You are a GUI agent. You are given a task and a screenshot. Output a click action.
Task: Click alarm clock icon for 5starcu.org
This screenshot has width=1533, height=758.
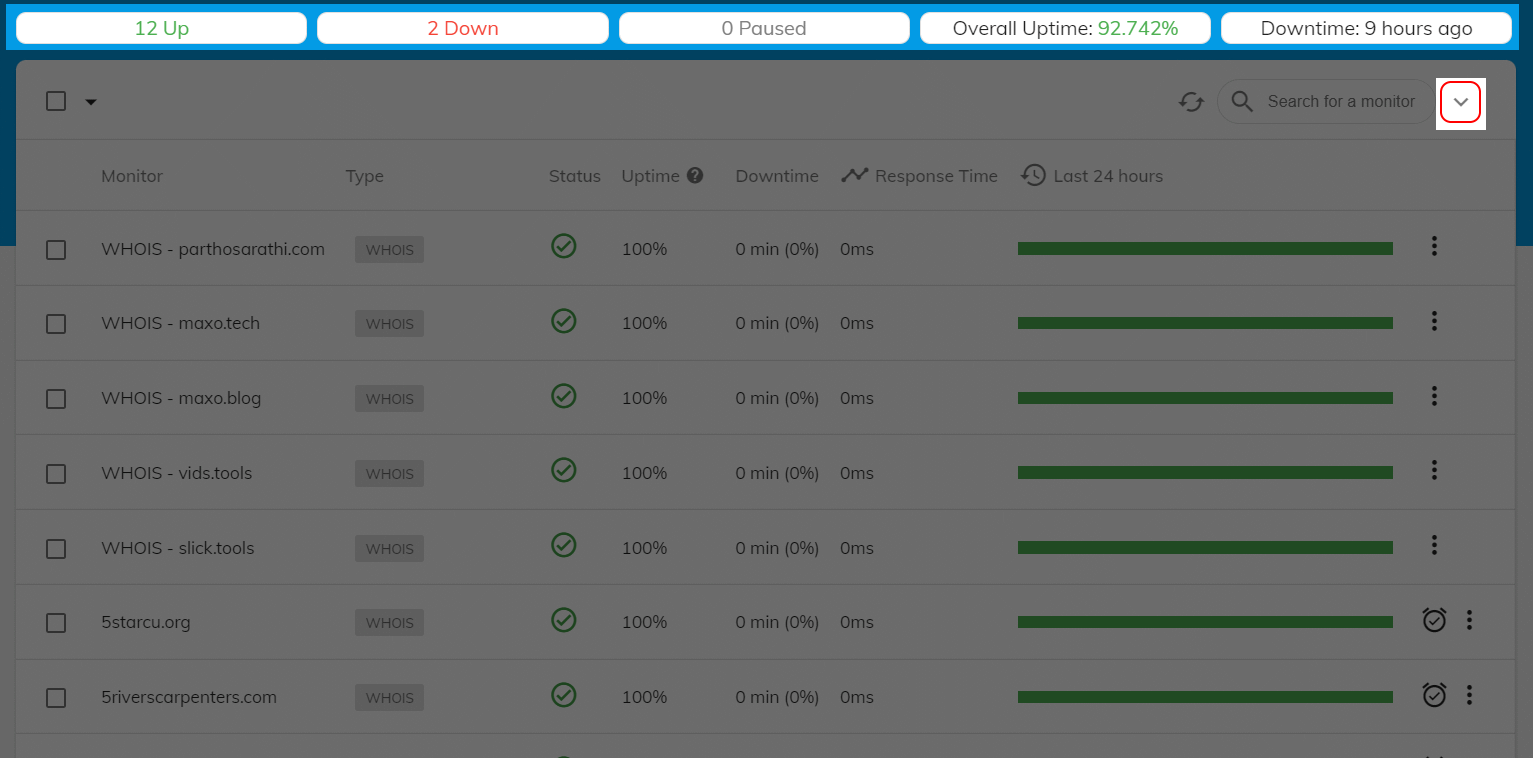[1434, 620]
